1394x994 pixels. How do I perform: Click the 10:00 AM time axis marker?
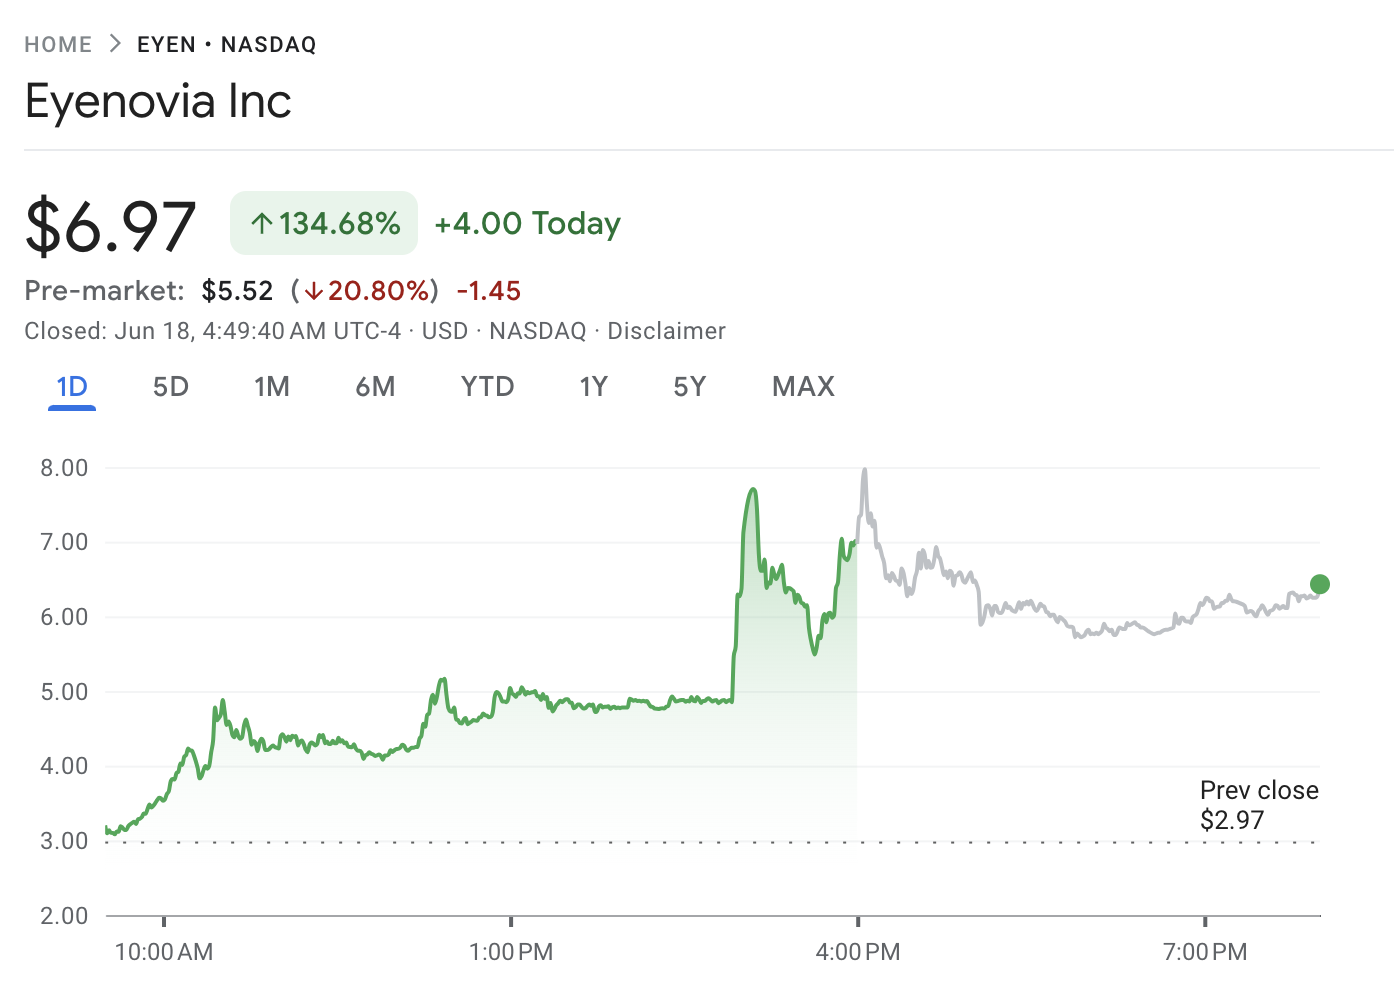tap(164, 951)
